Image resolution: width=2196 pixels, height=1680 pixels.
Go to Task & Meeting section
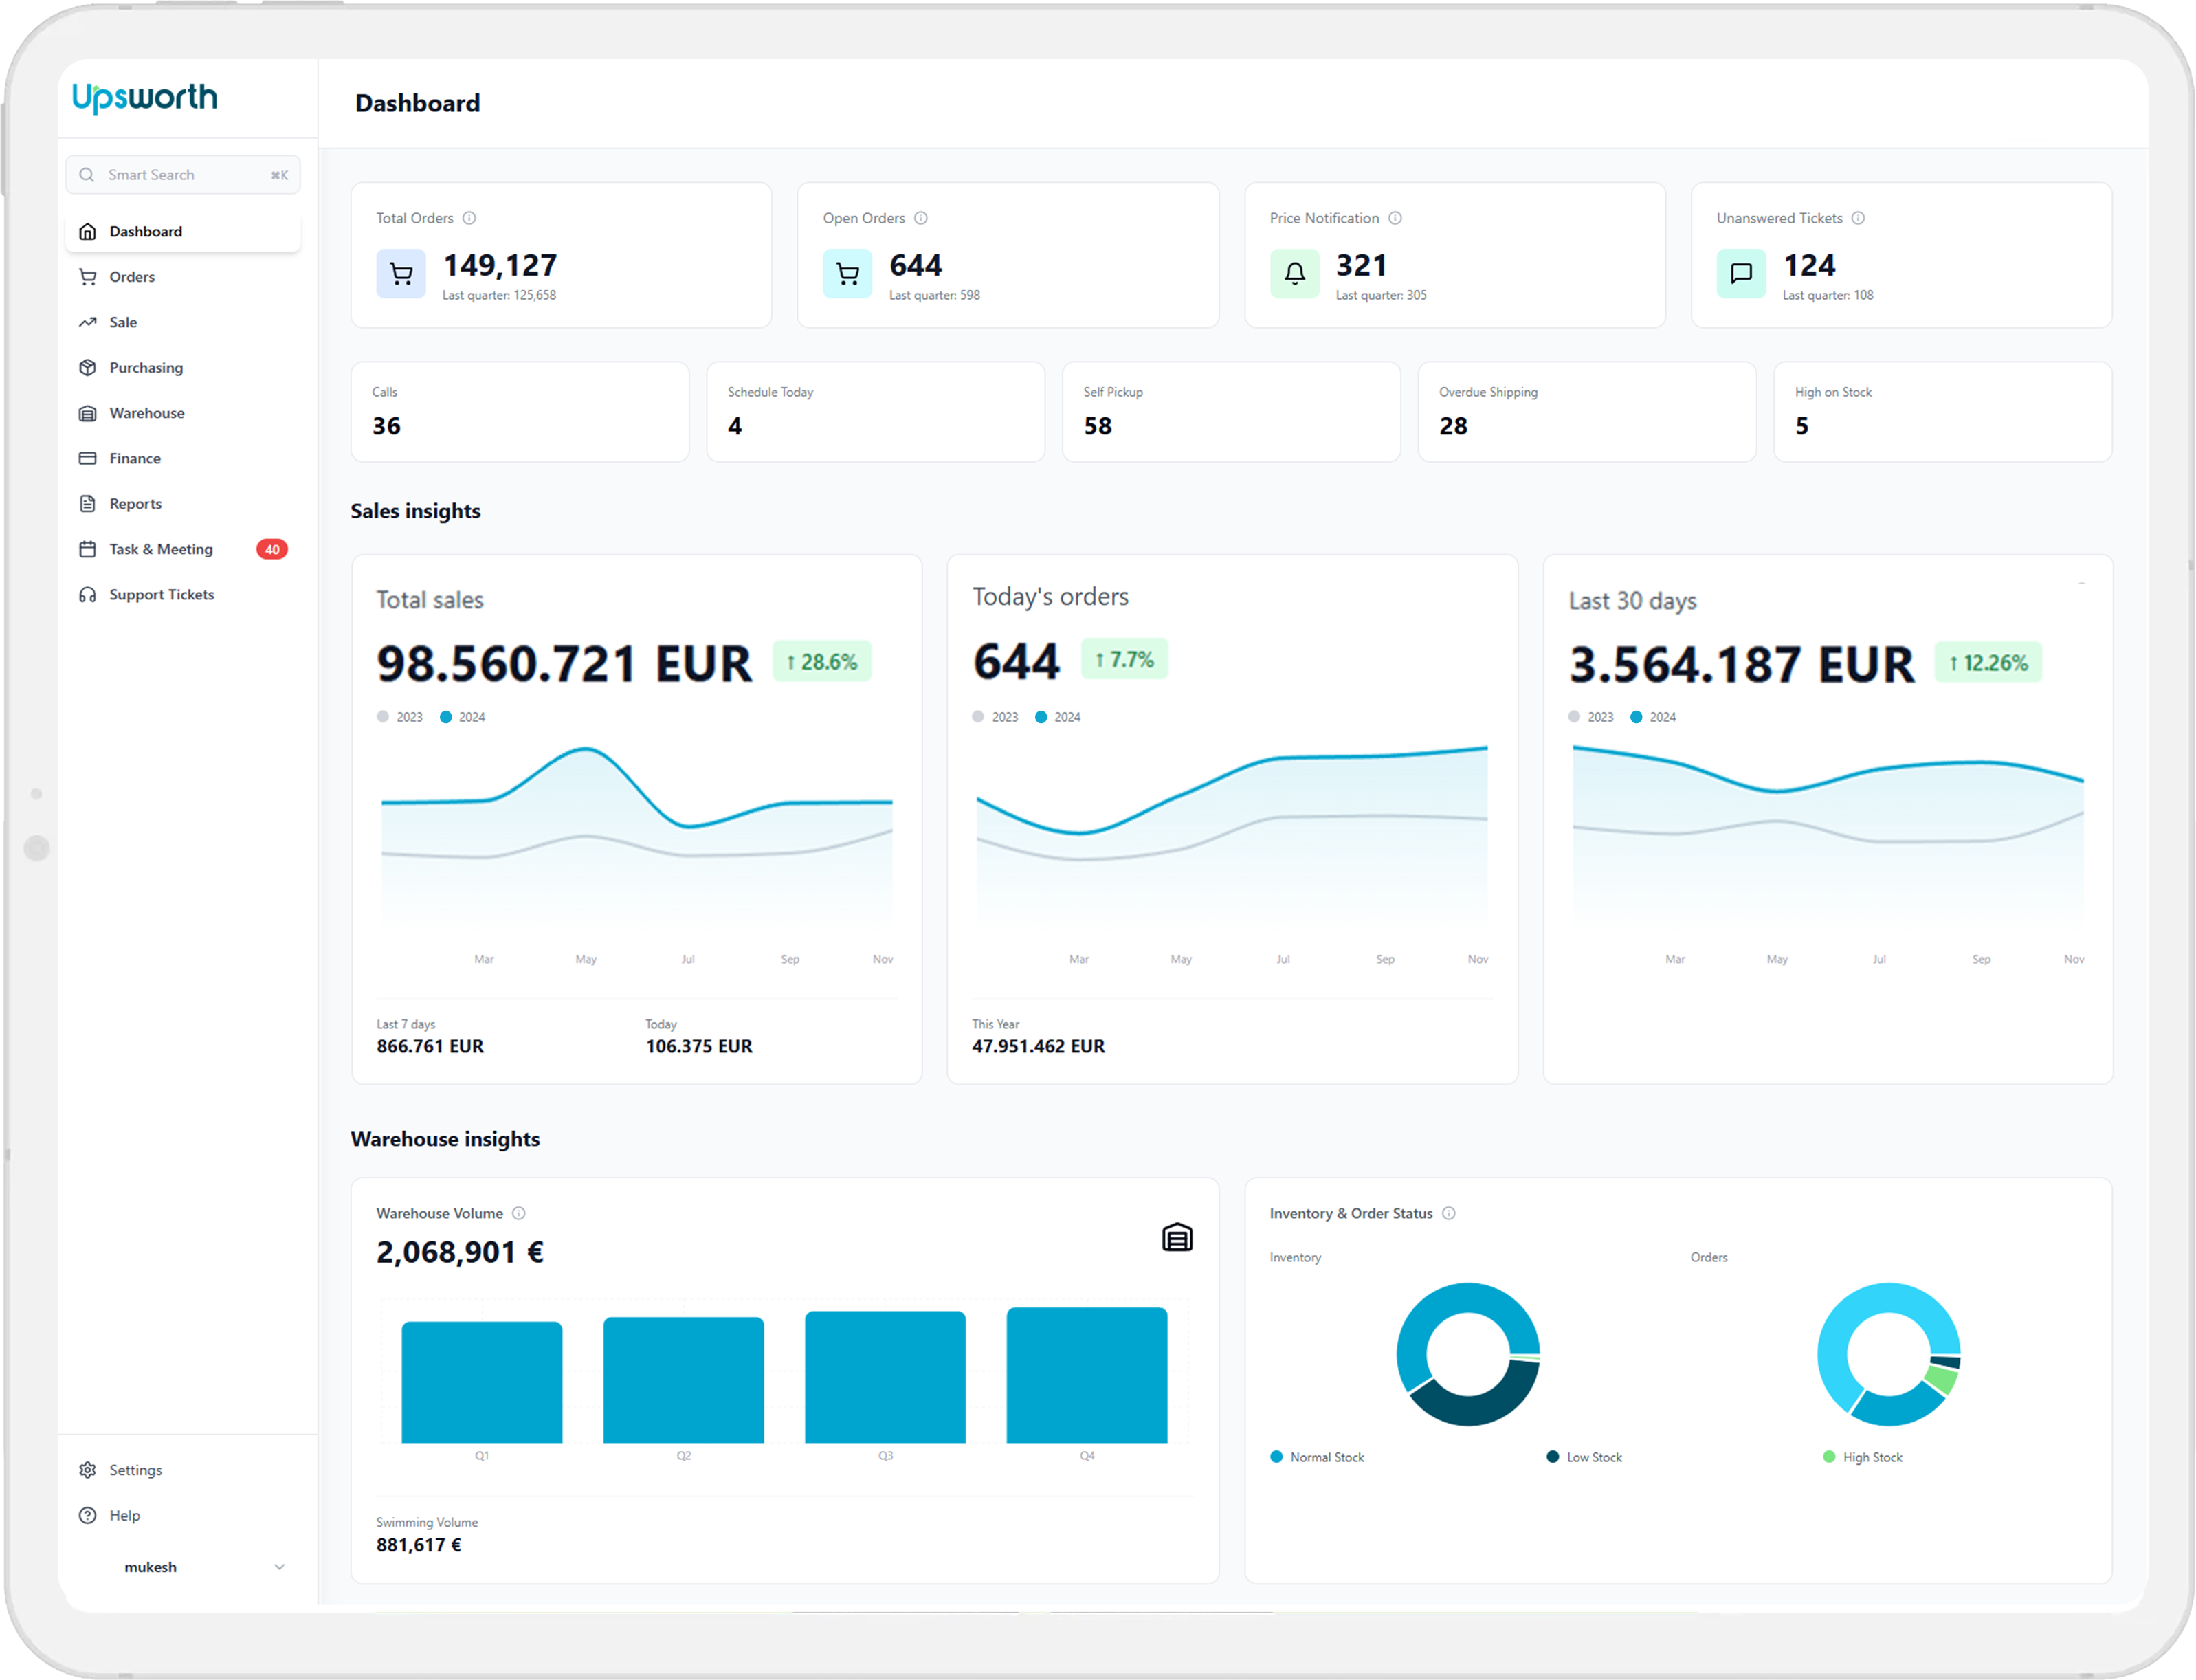coord(161,549)
